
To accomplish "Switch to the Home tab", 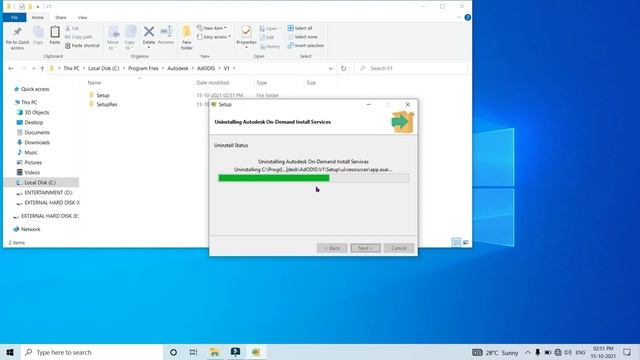I will [38, 18].
